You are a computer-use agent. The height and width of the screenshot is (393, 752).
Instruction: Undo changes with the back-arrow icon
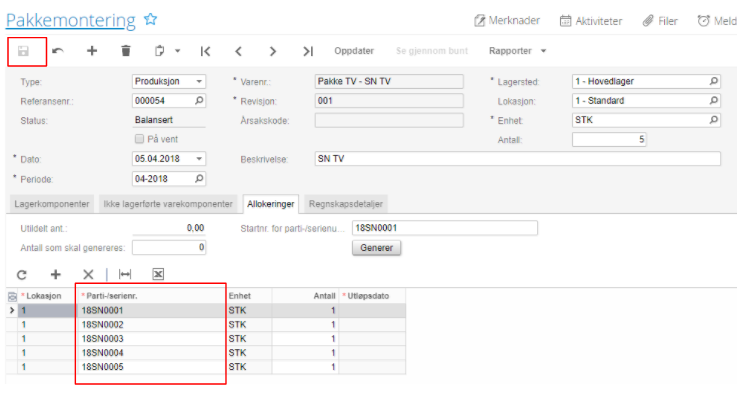click(58, 50)
